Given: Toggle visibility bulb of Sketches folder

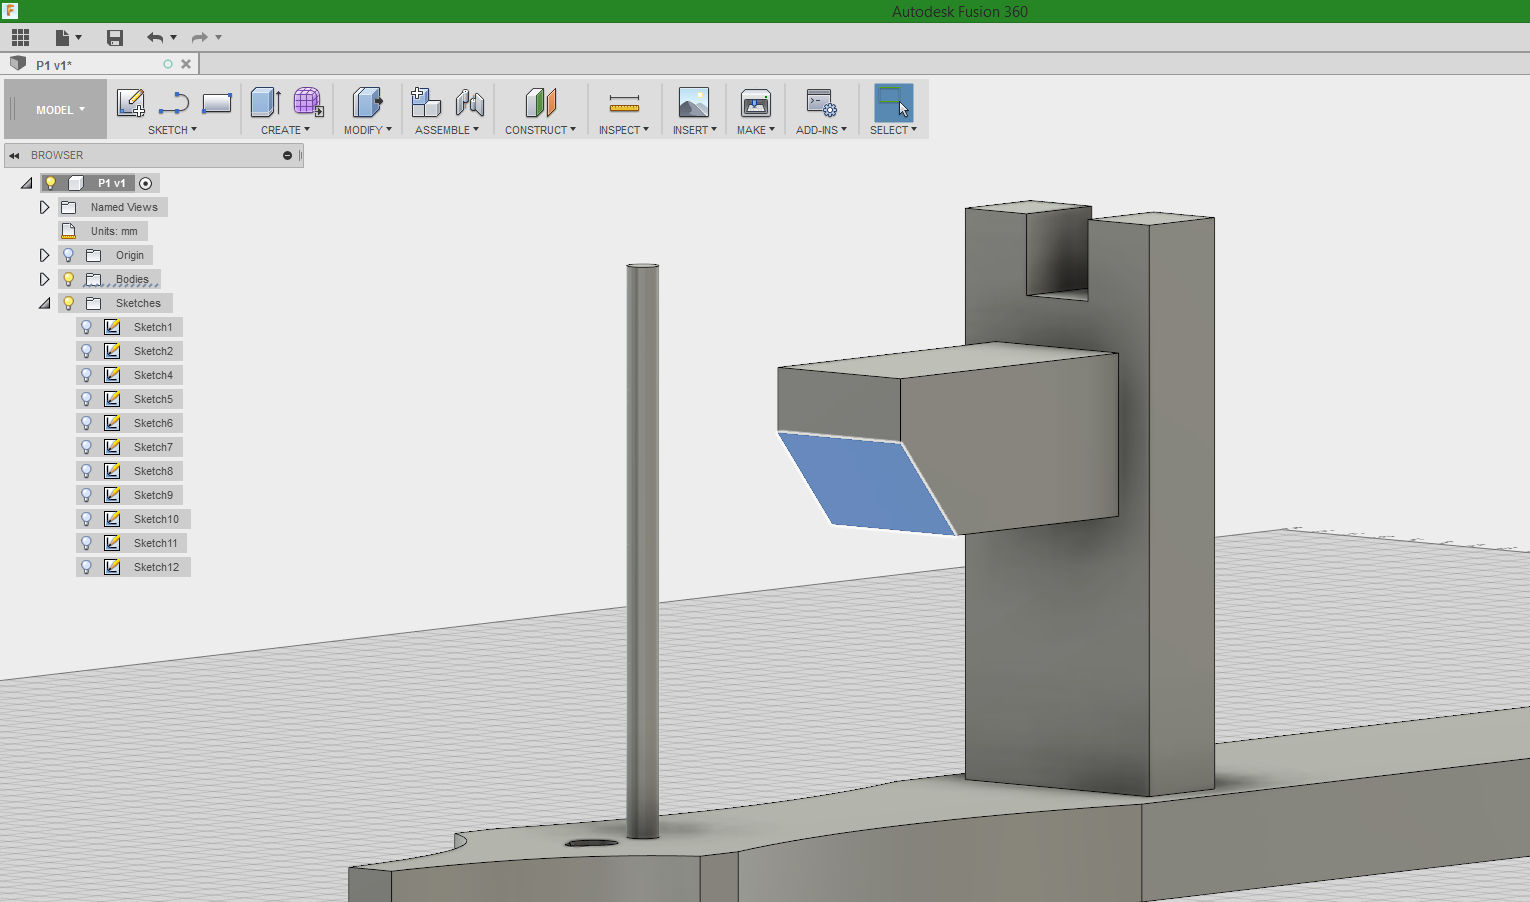Looking at the screenshot, I should pyautogui.click(x=69, y=303).
